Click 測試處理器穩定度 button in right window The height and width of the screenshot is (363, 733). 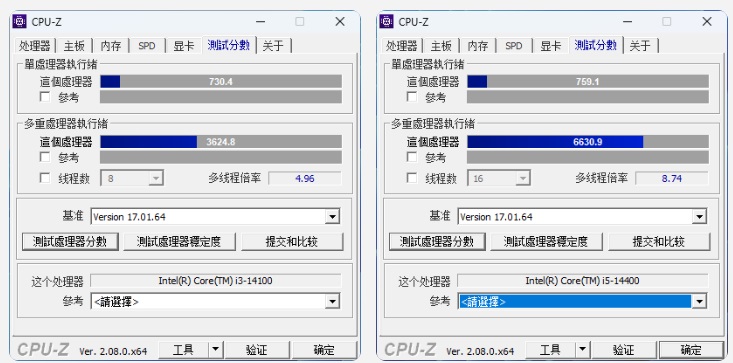pos(546,242)
